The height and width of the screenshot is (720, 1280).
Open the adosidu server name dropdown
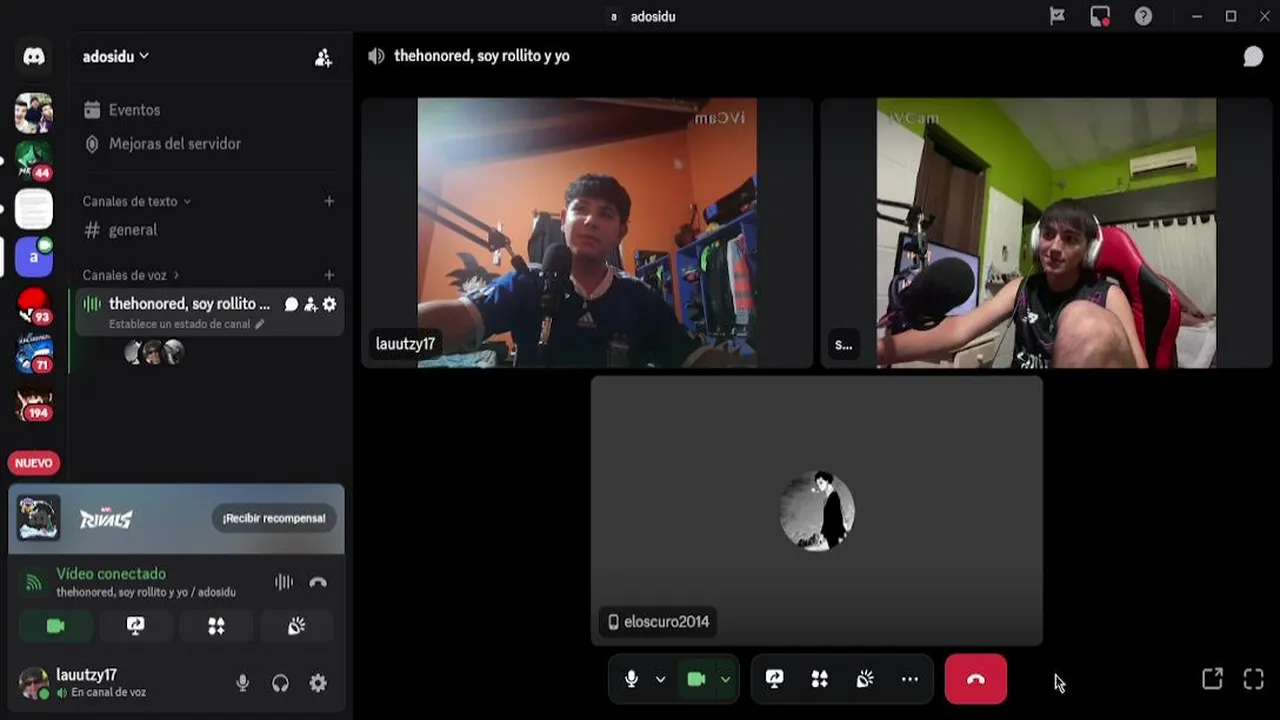[115, 57]
